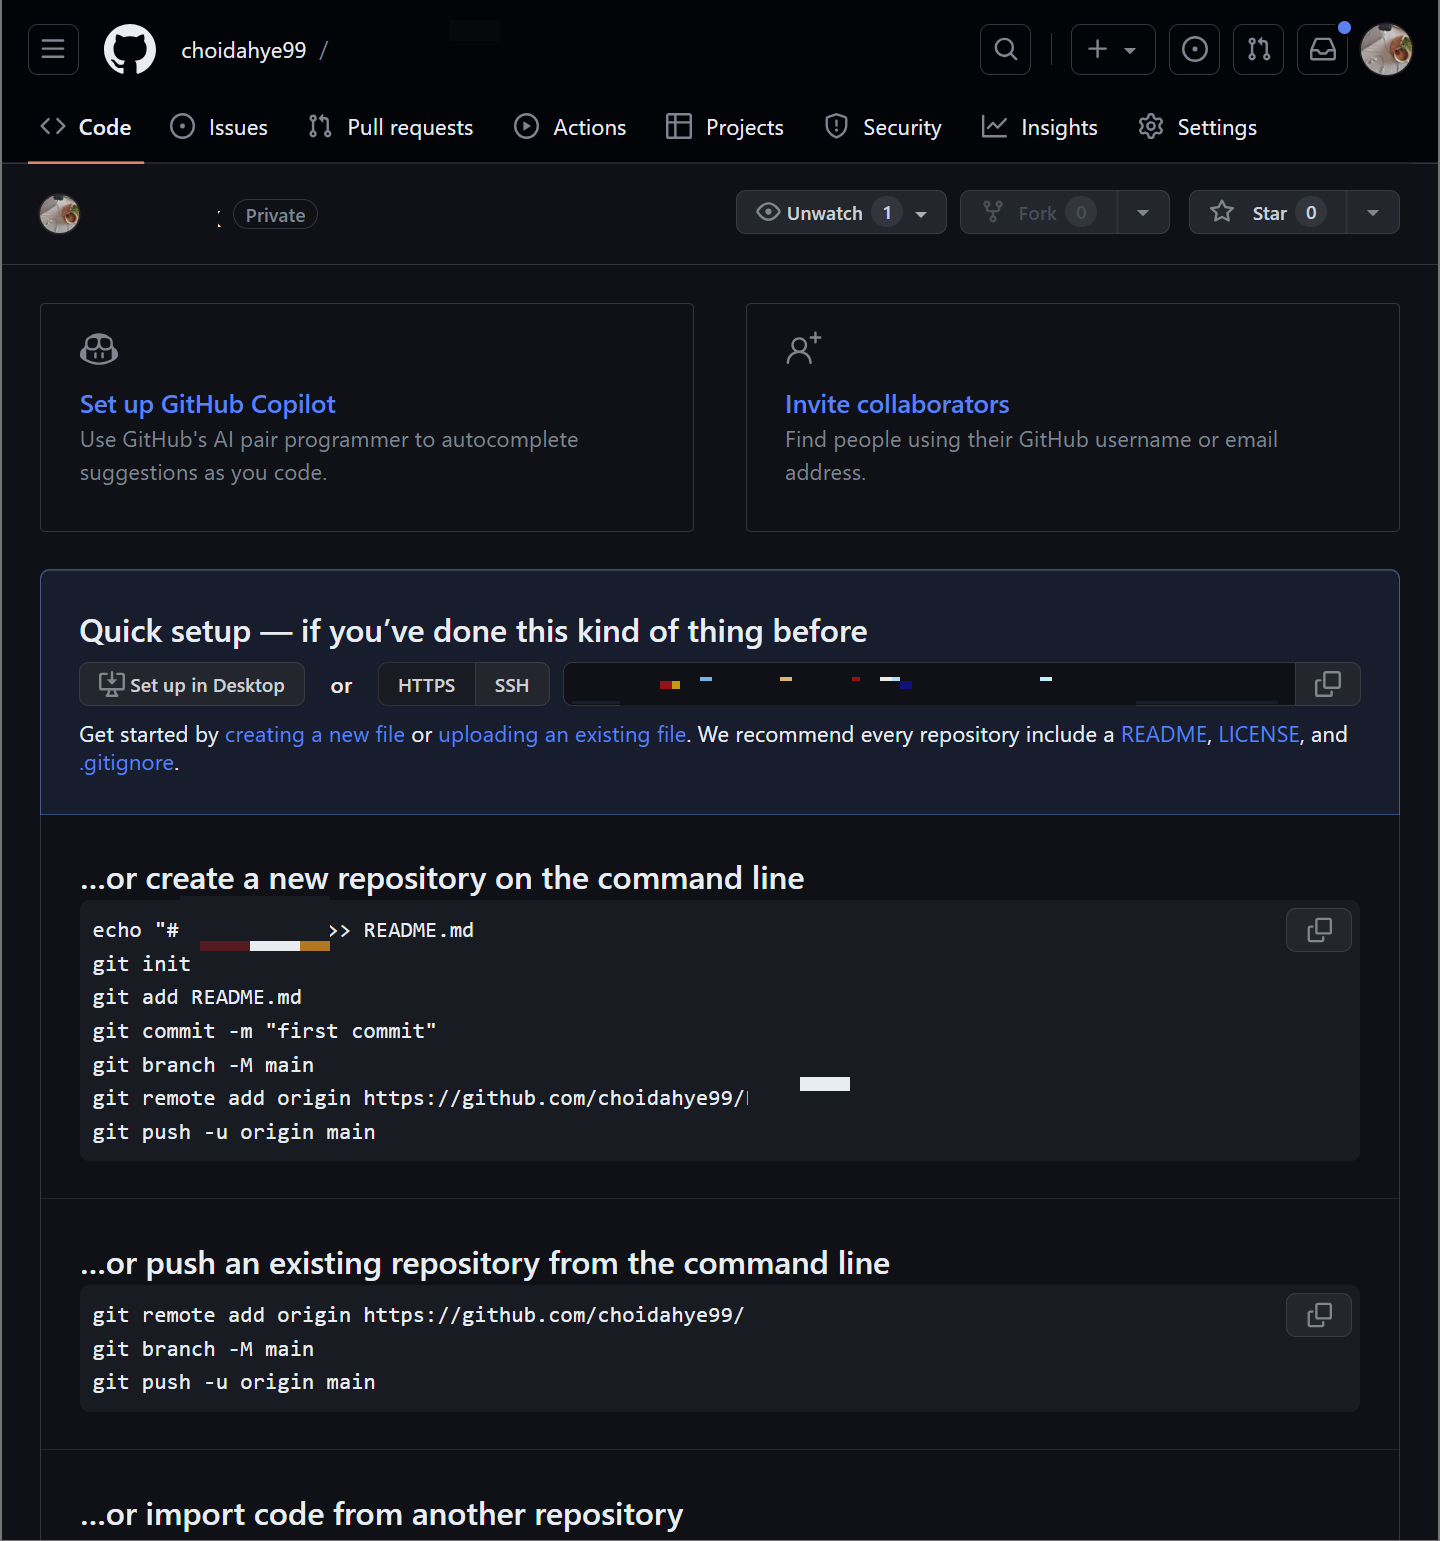
Task: Open the notifications inbox icon
Action: [1323, 49]
